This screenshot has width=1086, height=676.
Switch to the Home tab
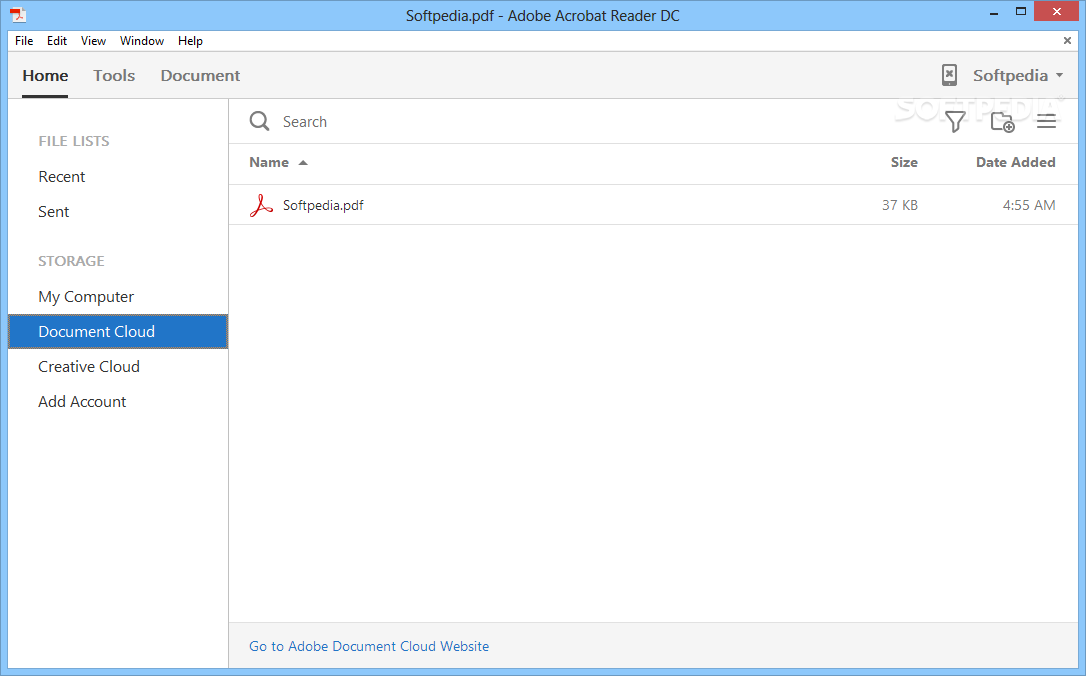pyautogui.click(x=45, y=75)
